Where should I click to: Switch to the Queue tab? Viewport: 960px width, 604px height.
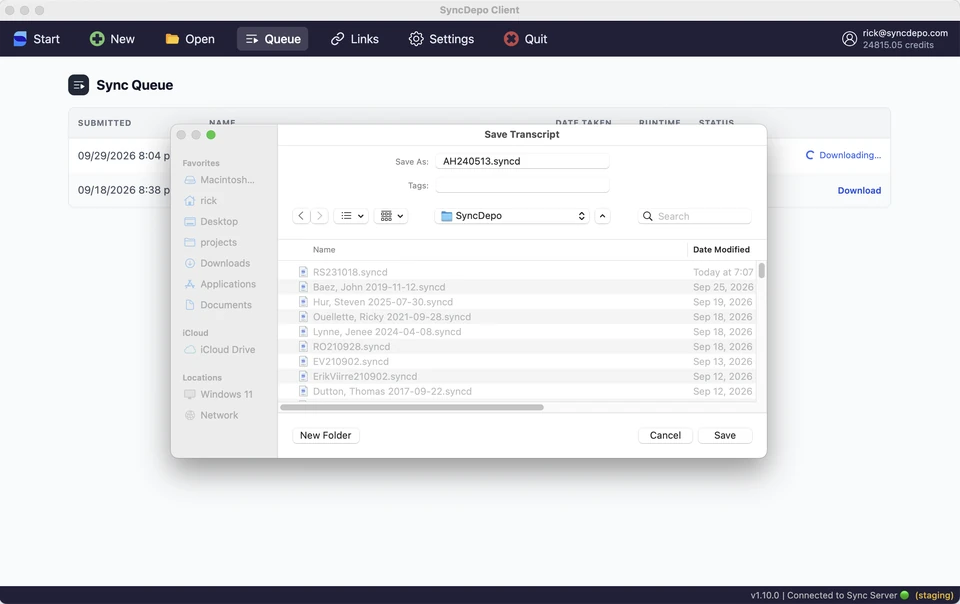pyautogui.click(x=272, y=39)
